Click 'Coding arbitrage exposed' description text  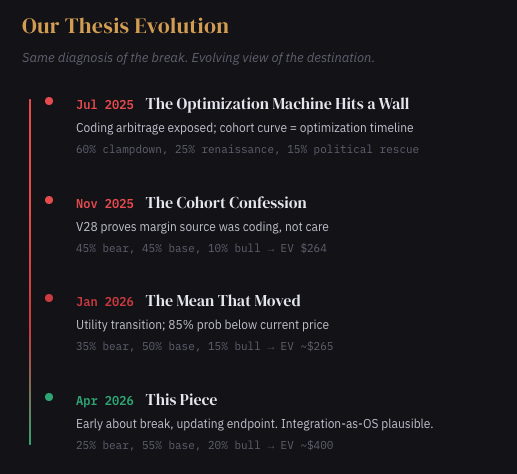pos(245,128)
